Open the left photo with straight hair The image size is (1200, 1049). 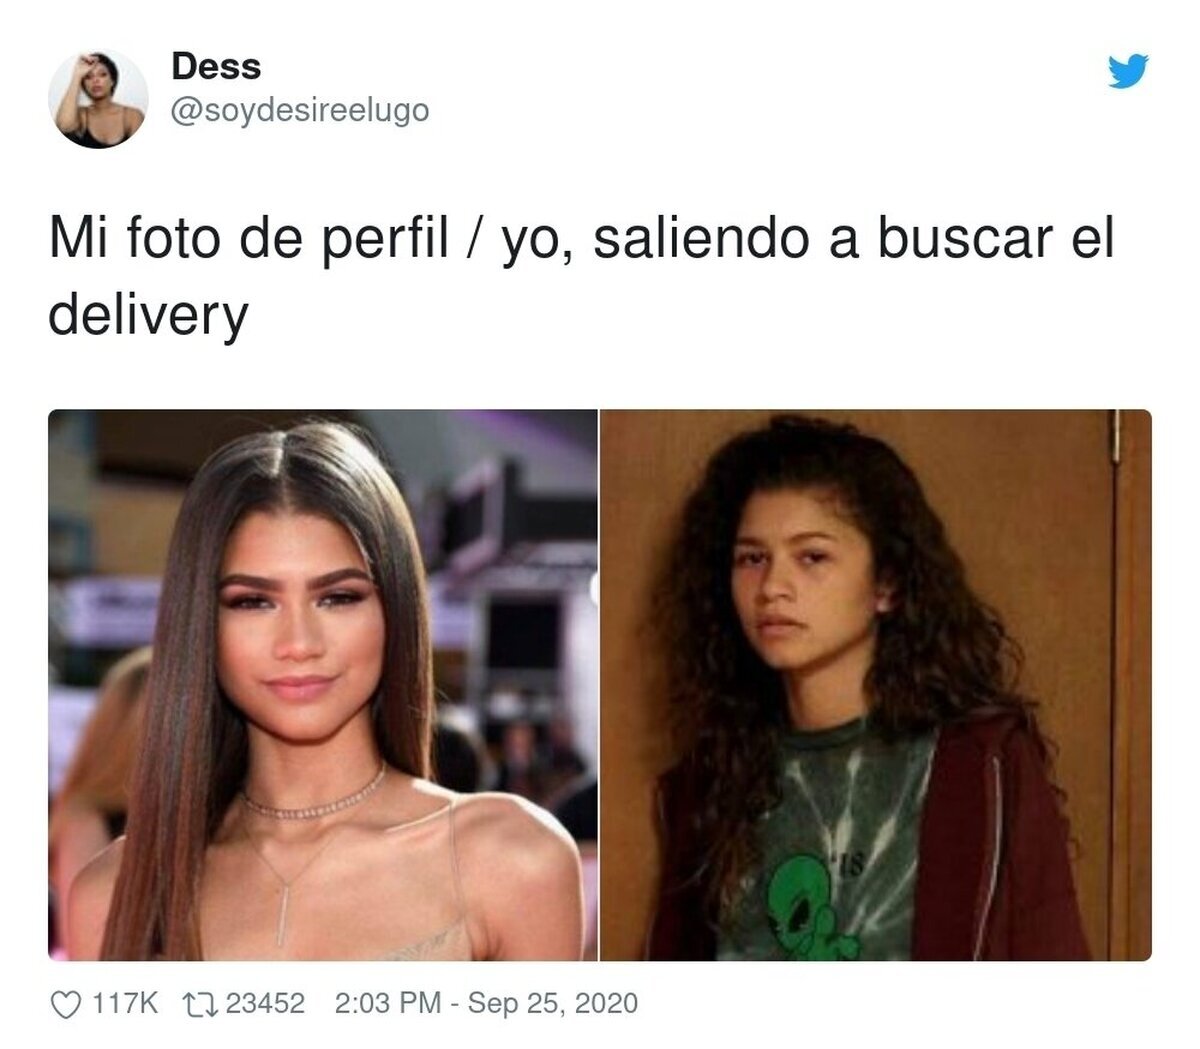(322, 685)
